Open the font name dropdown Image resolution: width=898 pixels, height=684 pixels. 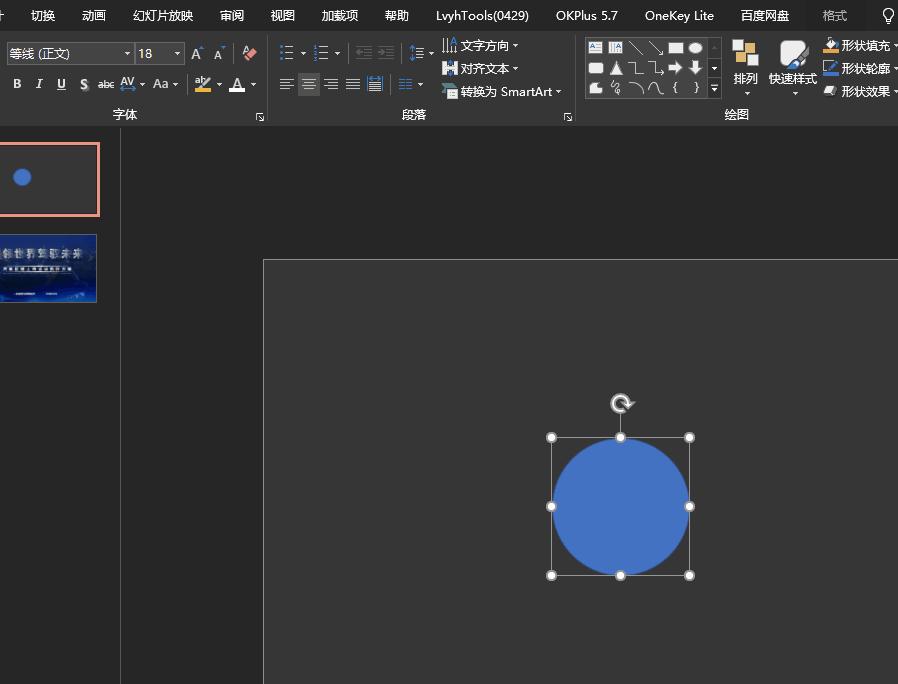click(127, 54)
